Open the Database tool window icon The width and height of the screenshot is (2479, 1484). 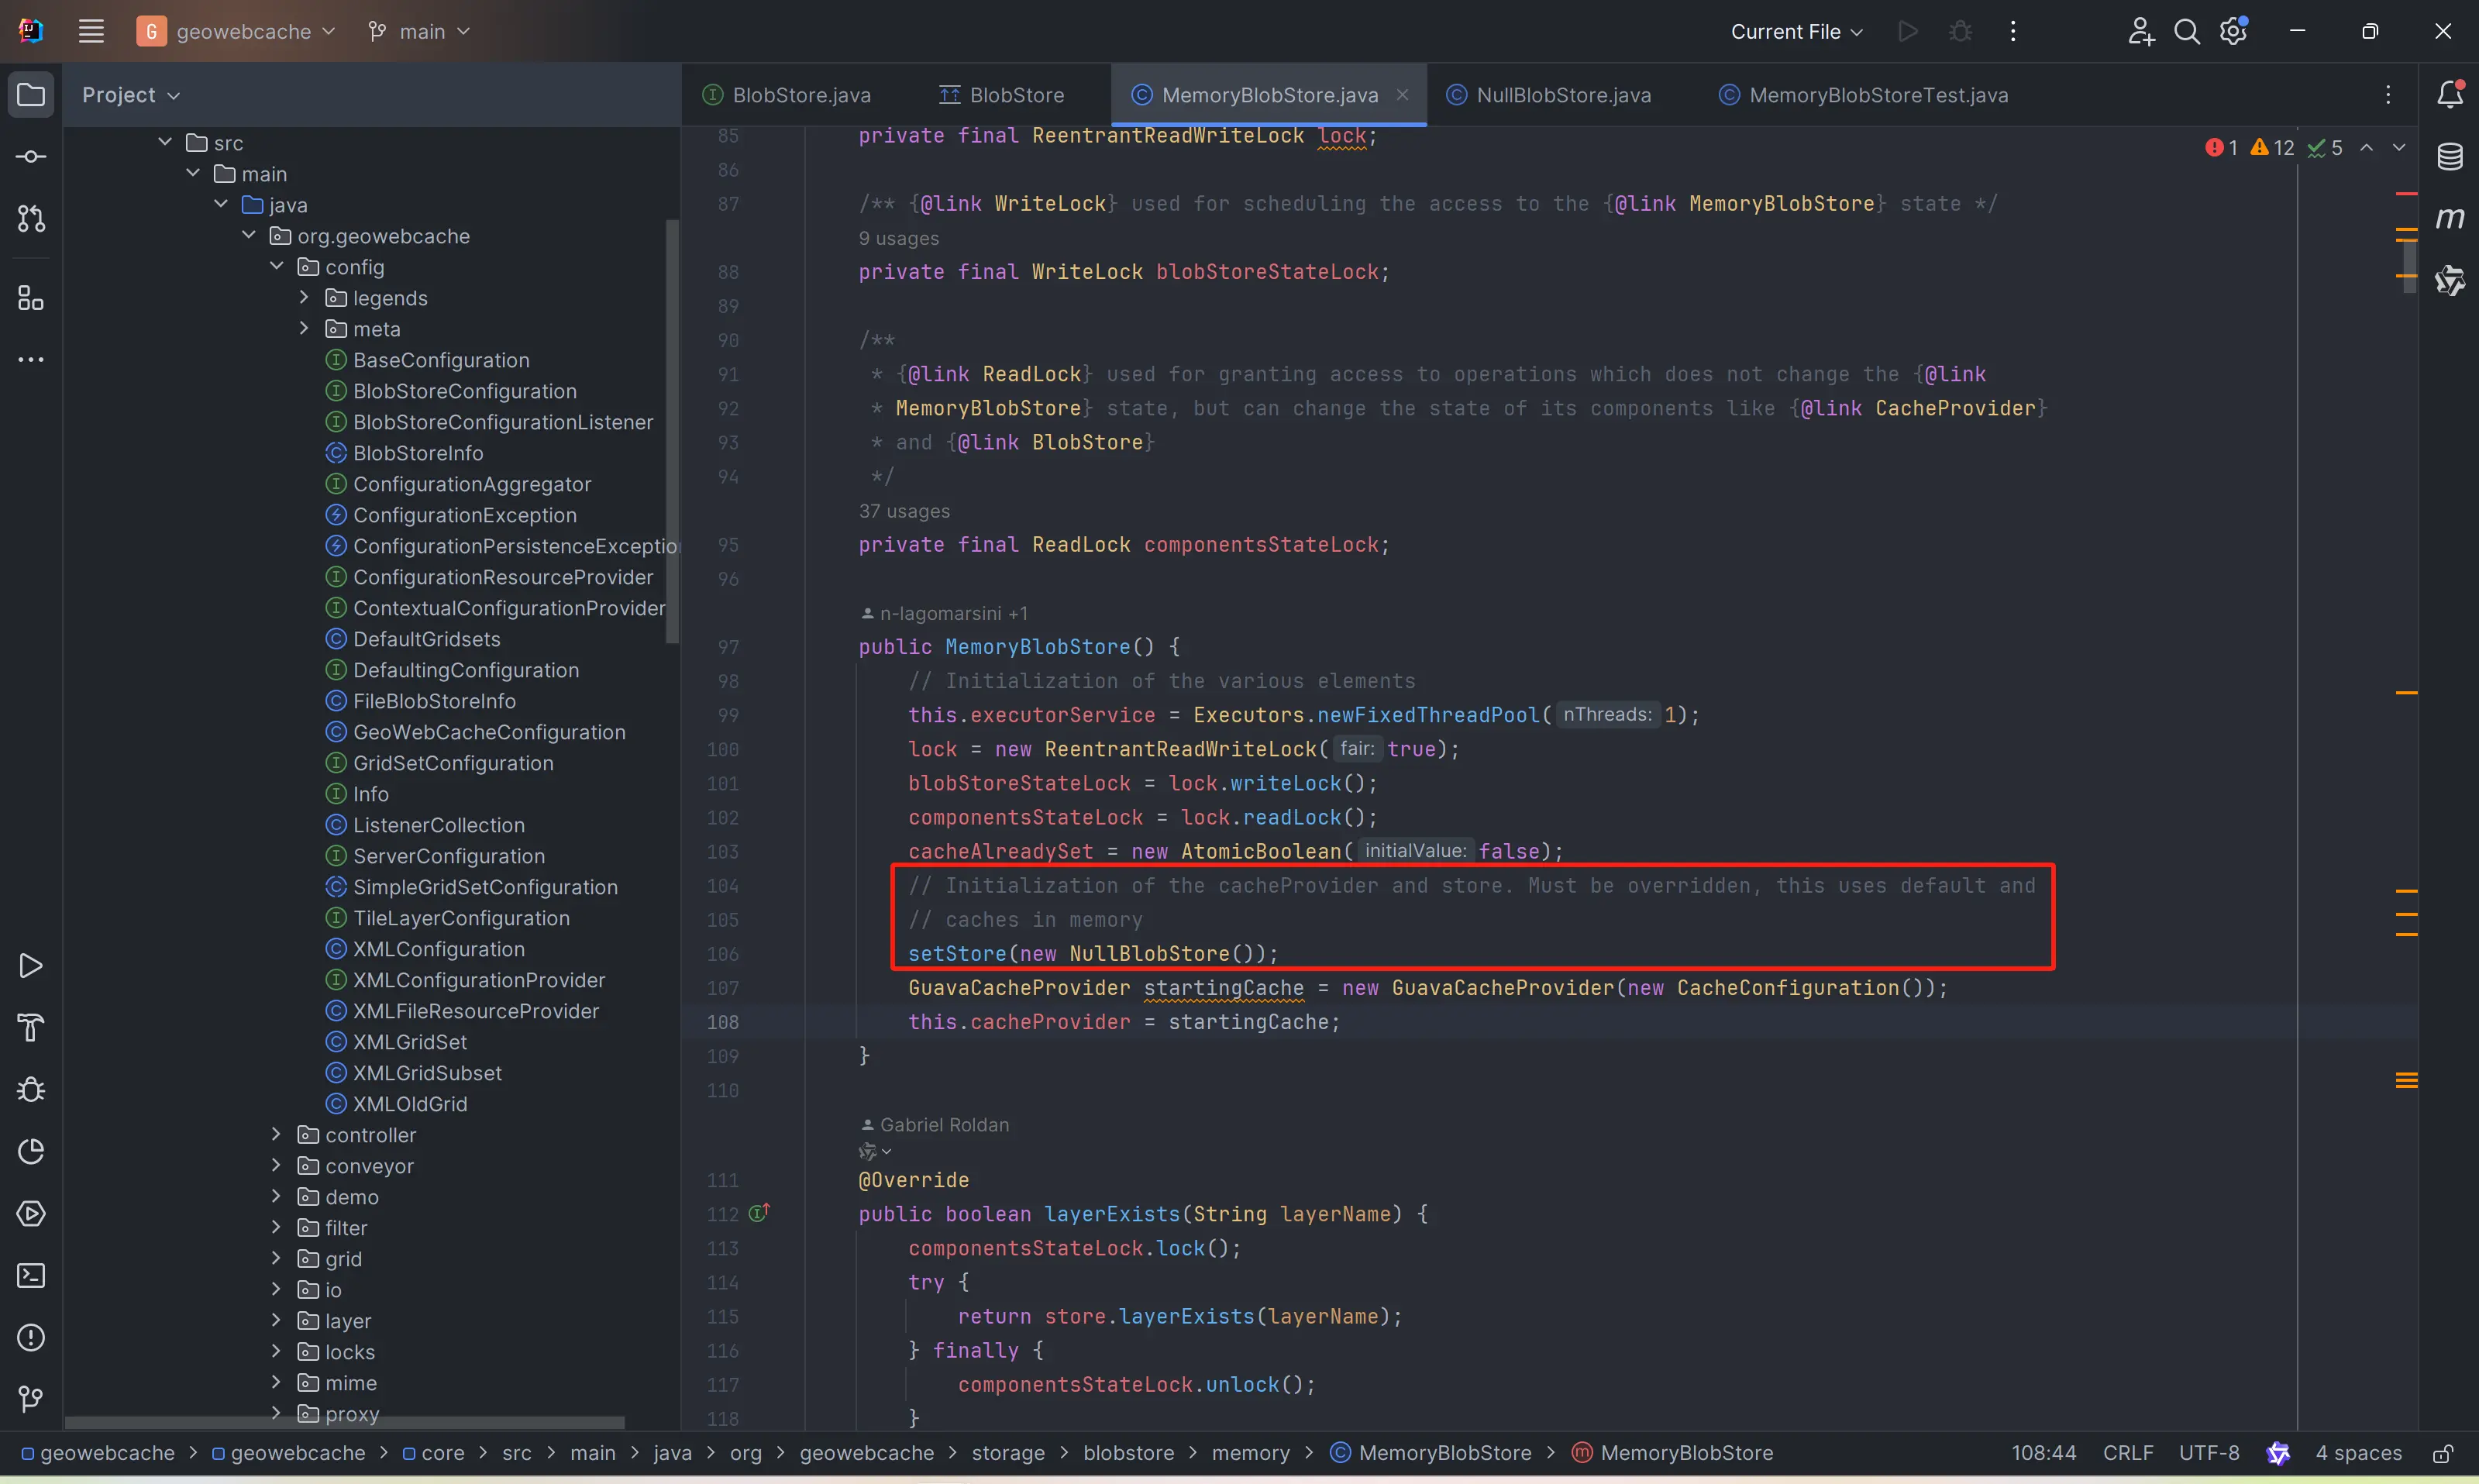(x=2450, y=157)
